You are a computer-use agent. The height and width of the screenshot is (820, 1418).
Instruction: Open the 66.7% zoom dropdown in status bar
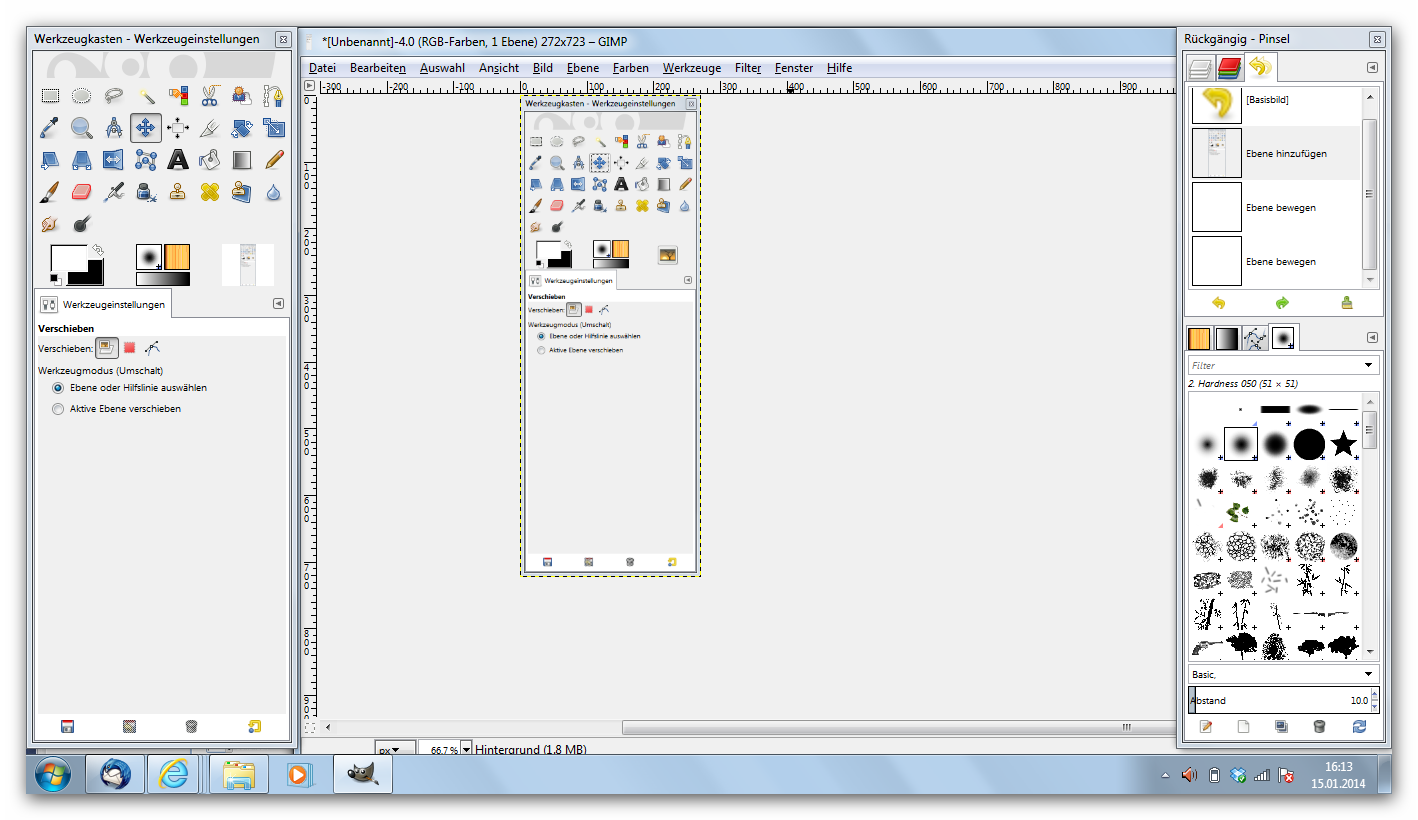466,749
